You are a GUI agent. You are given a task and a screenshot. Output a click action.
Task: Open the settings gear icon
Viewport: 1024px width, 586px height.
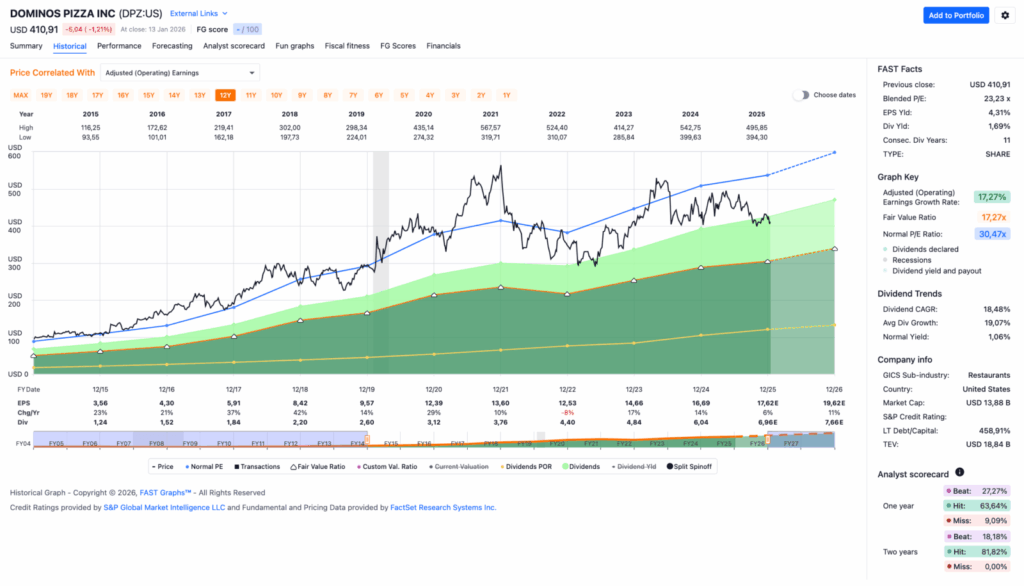point(1005,16)
